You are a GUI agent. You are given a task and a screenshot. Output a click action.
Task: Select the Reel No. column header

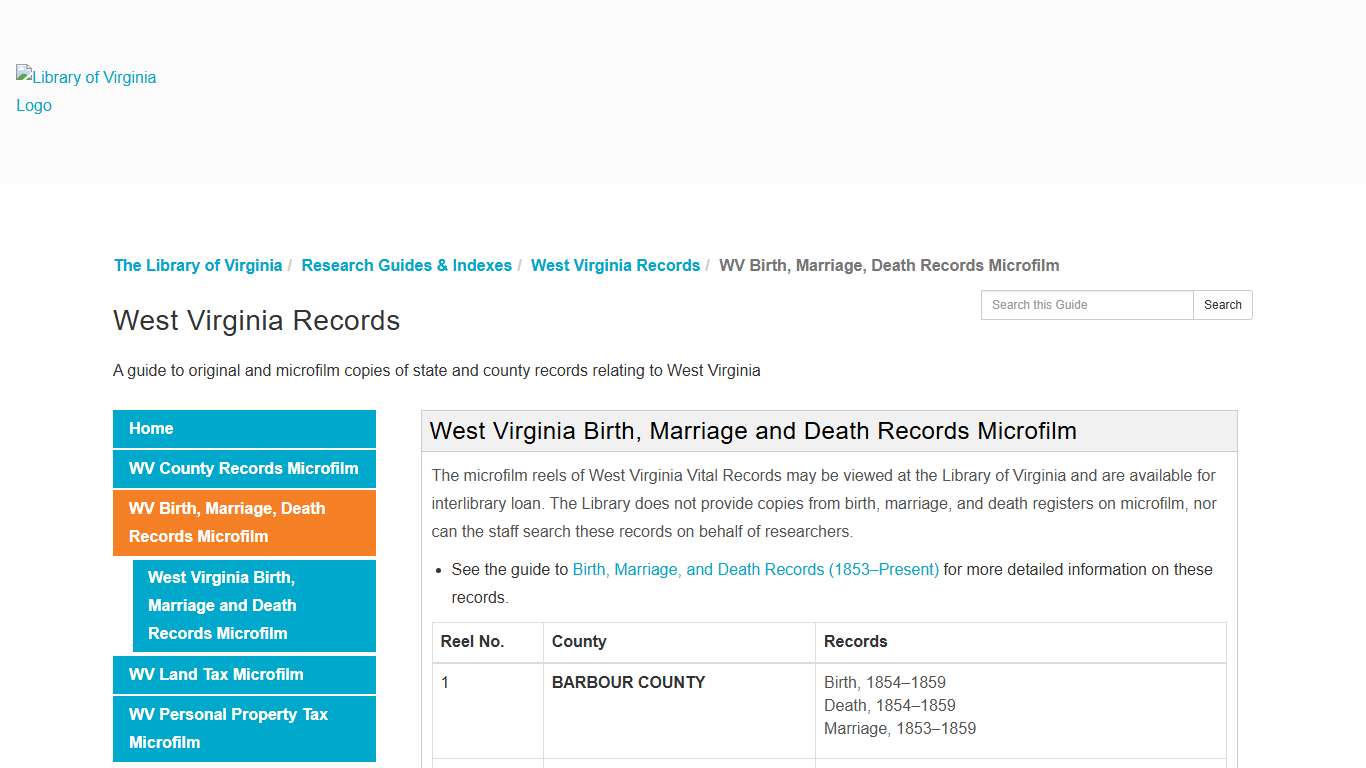473,641
